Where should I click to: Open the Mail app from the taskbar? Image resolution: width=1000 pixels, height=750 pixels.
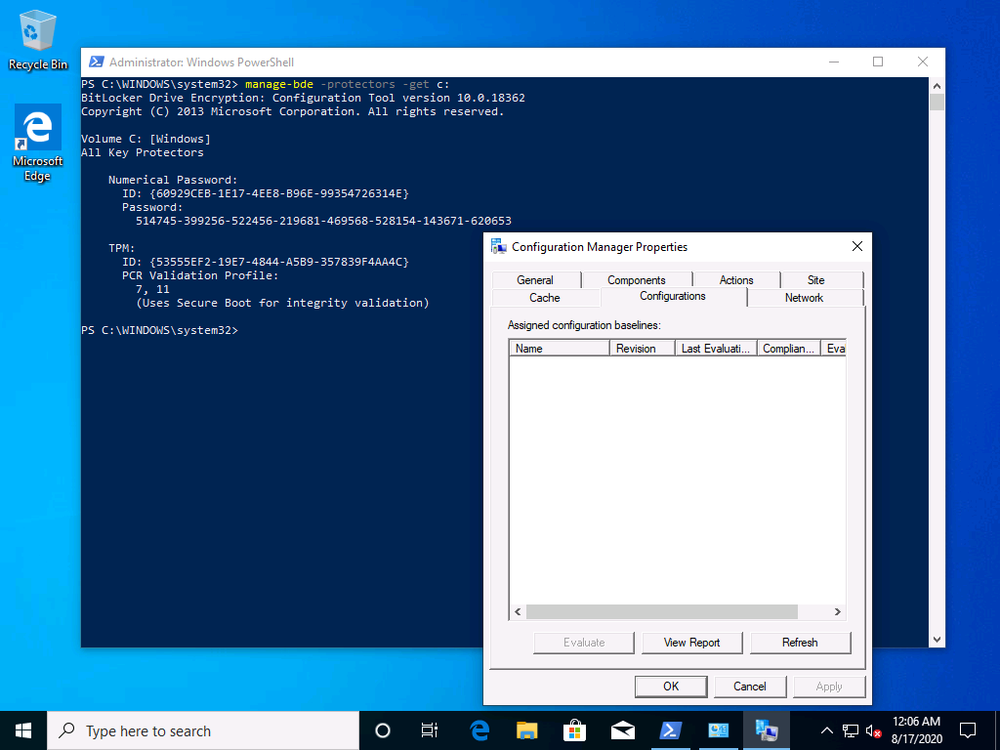(622, 730)
